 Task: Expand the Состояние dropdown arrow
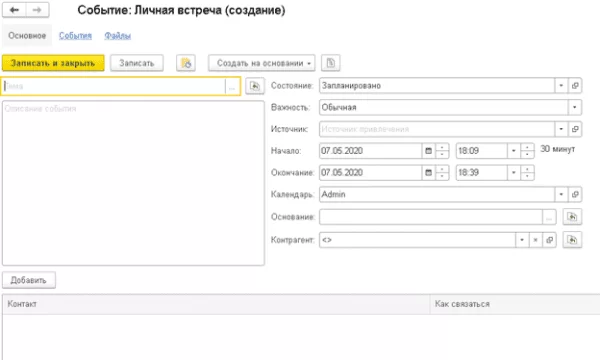561,86
